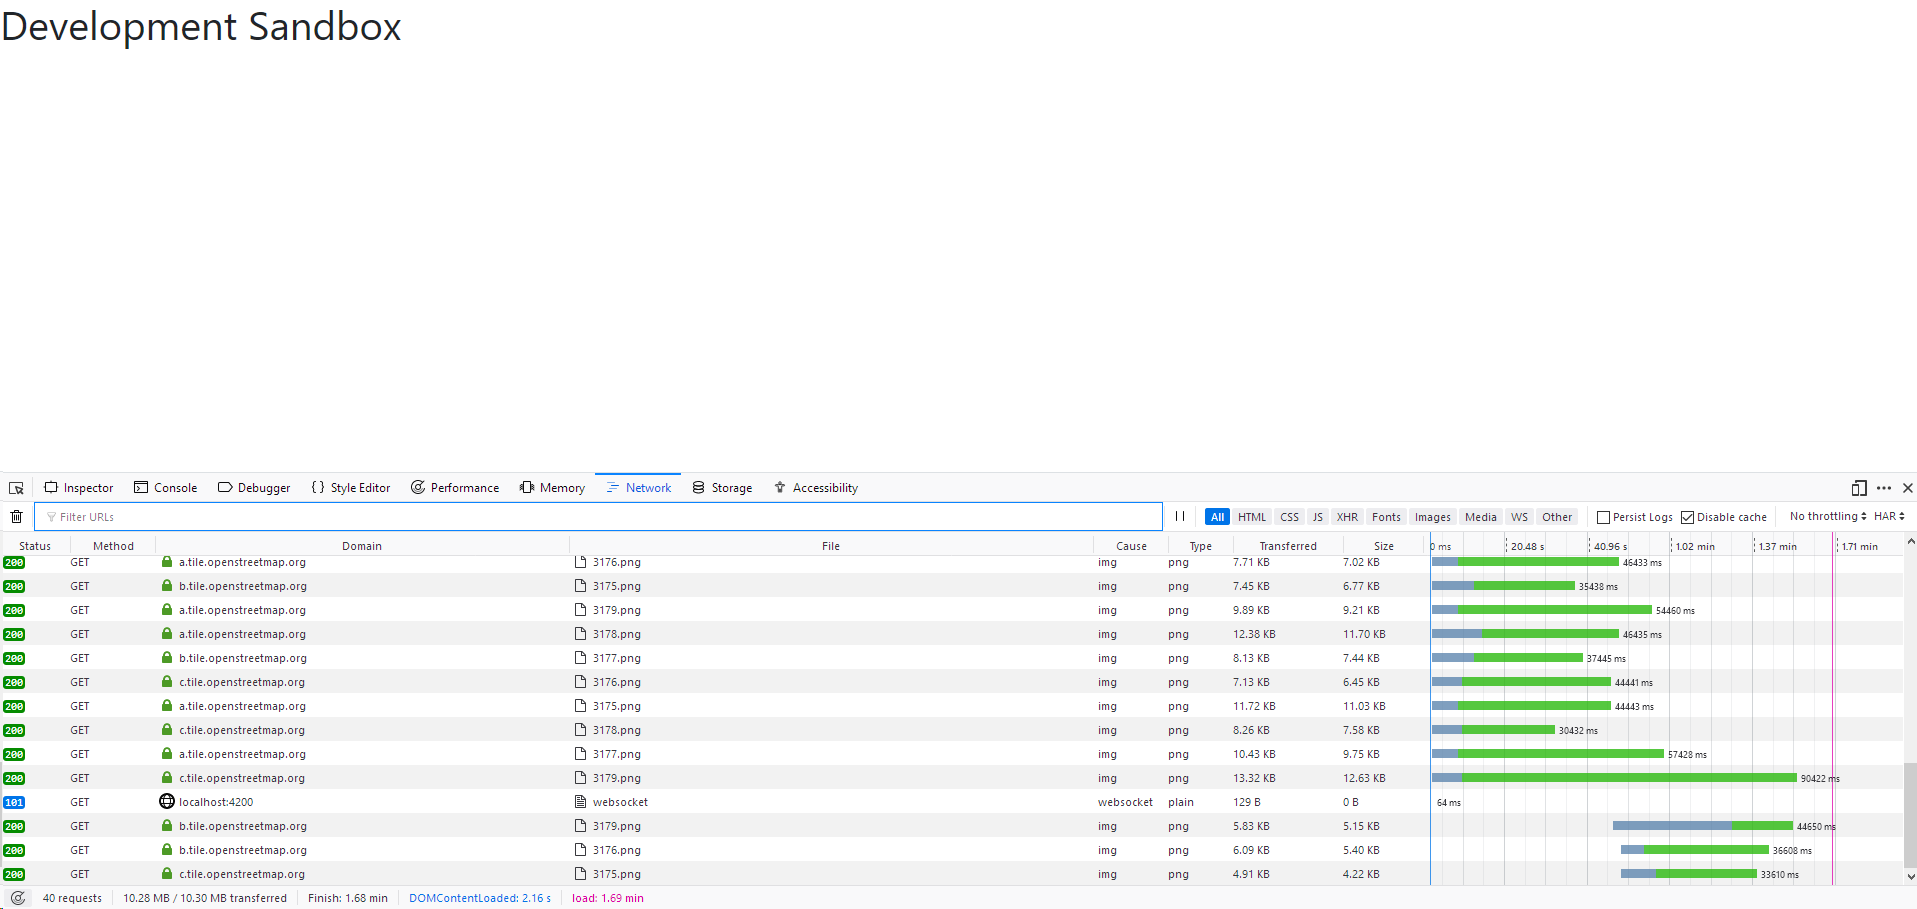The image size is (1917, 909).
Task: Click the globe icon beside localhost:4200
Action: click(167, 801)
